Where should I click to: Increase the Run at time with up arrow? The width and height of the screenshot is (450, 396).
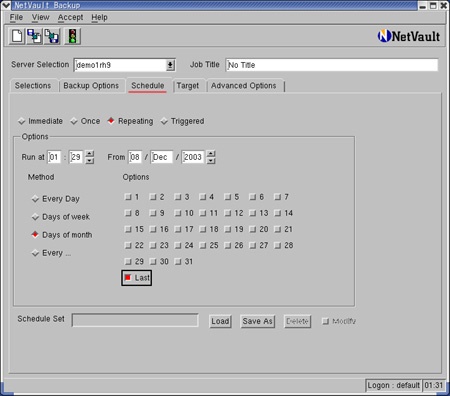click(90, 154)
